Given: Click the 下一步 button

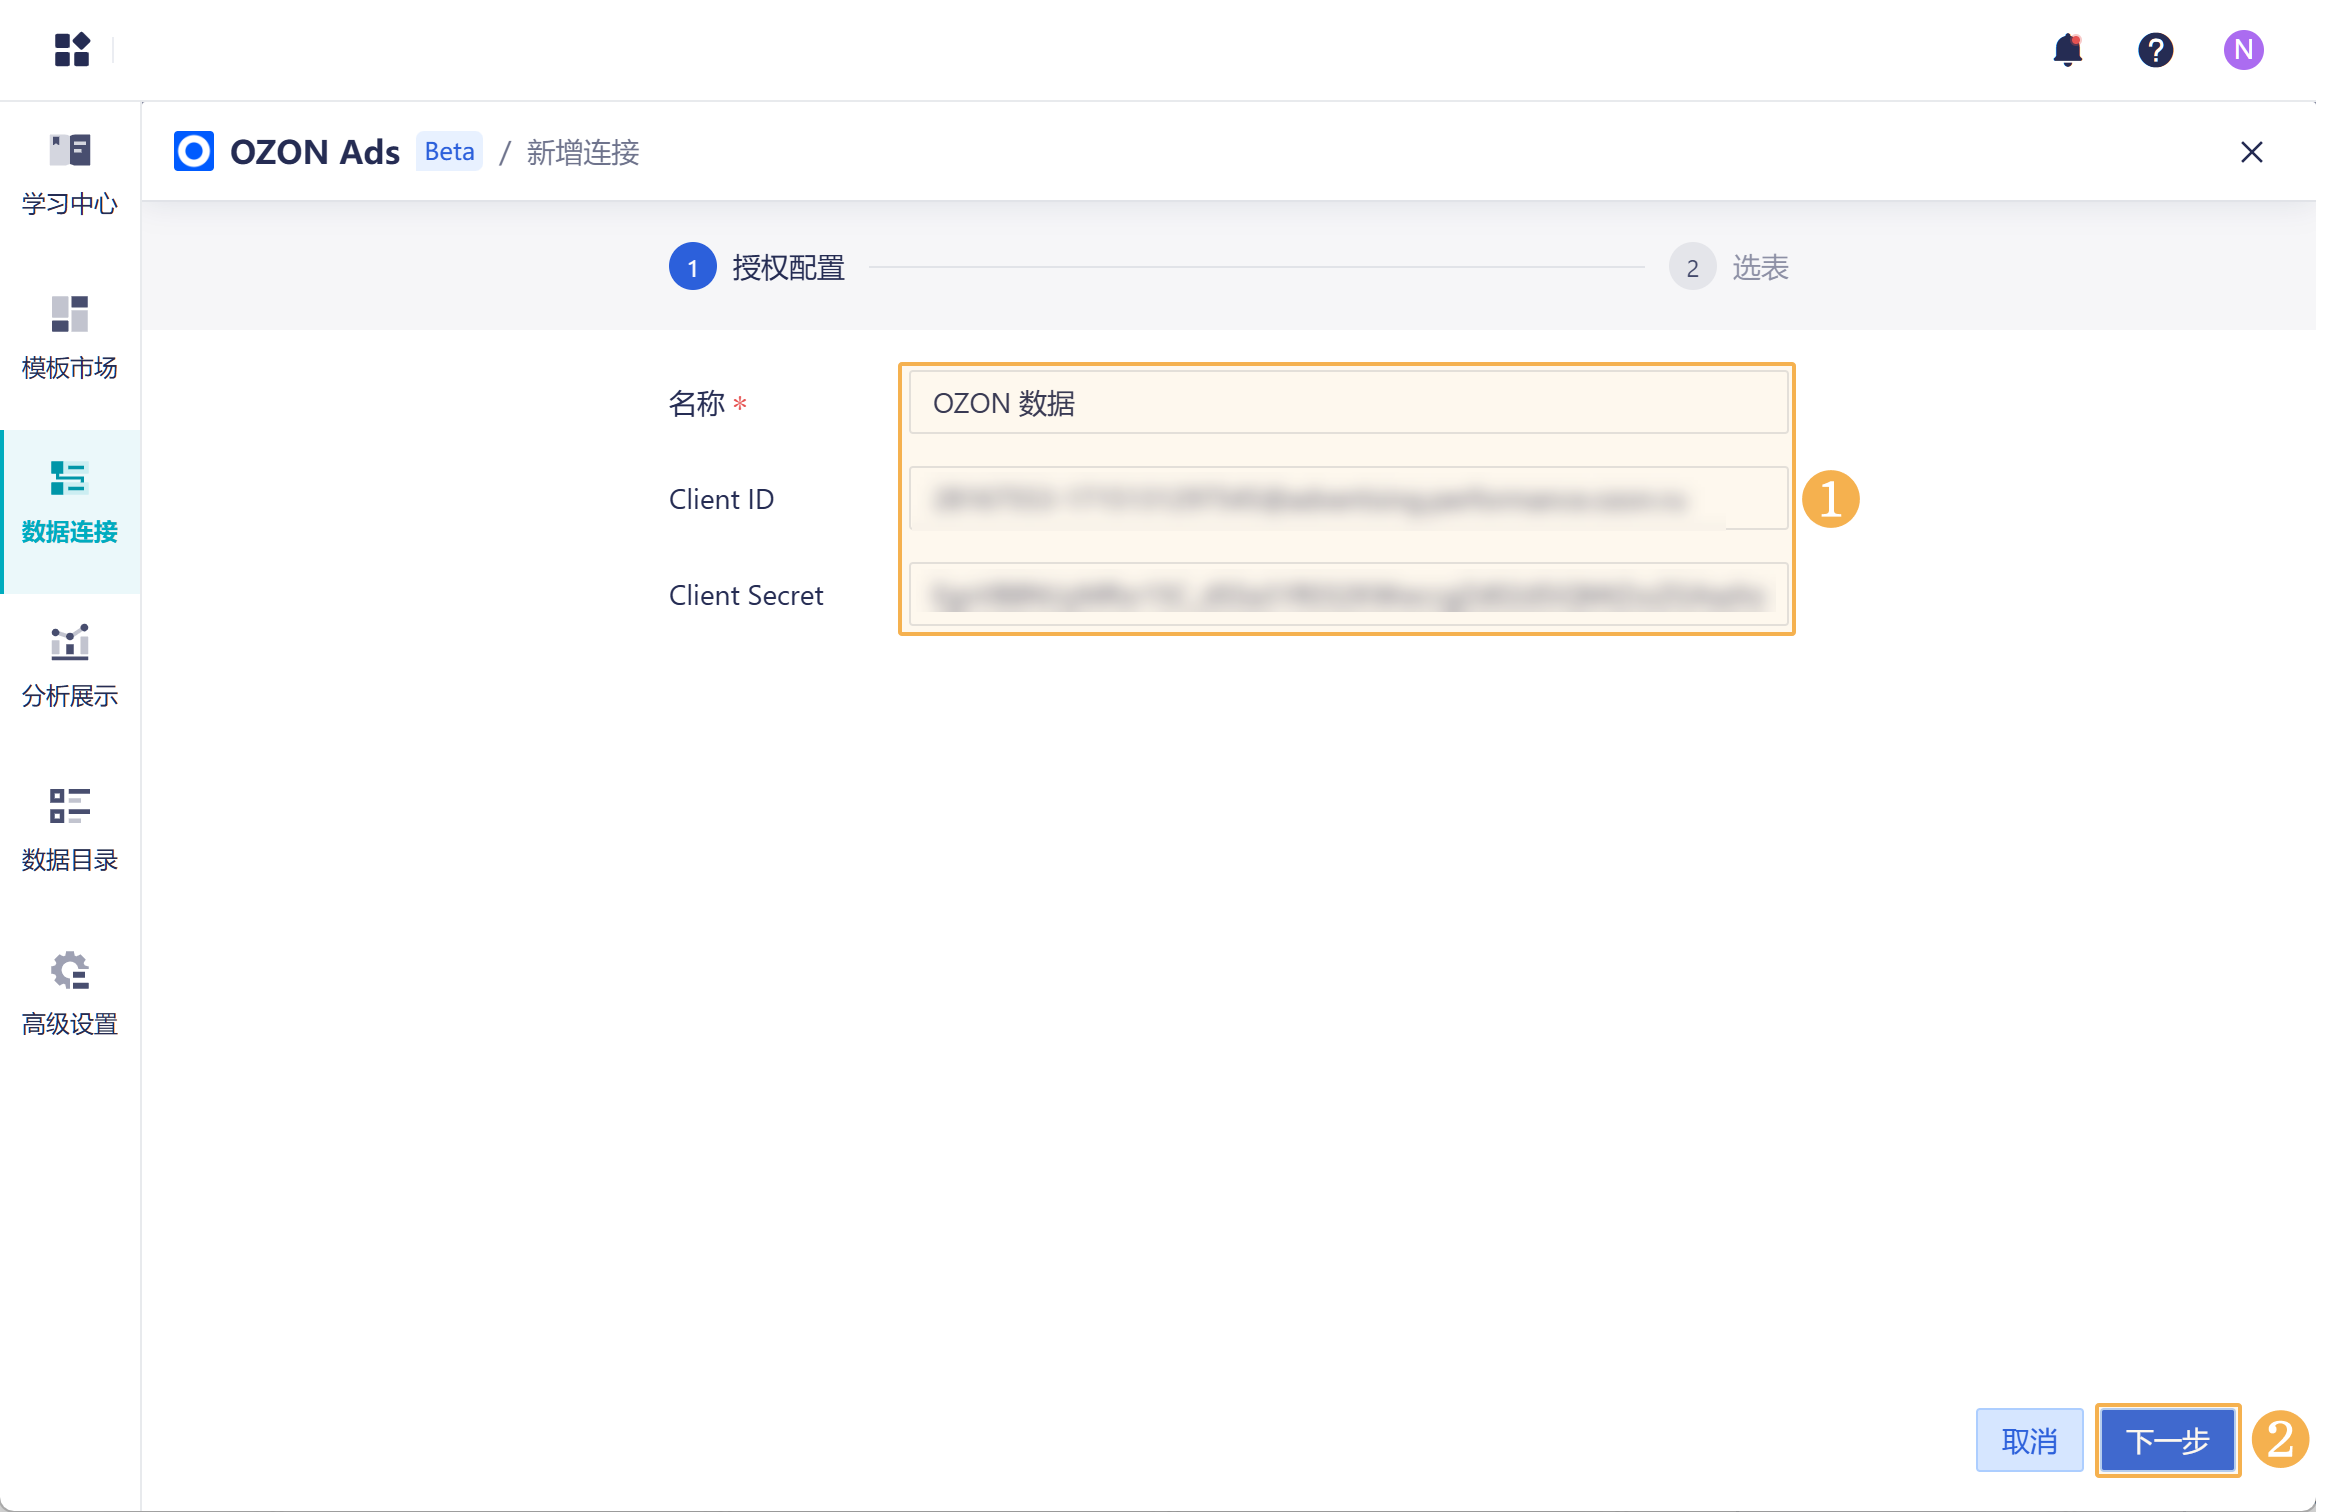Looking at the screenshot, I should (x=2167, y=1440).
